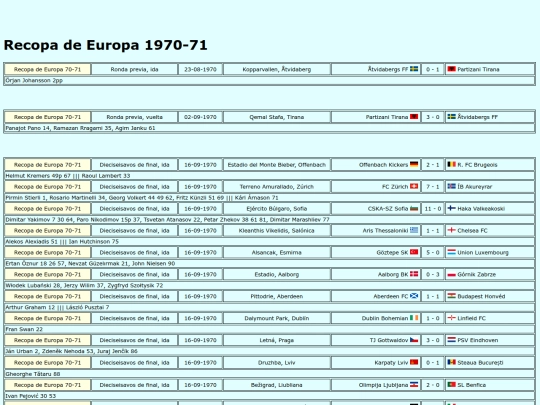This screenshot has width=540, height=405.
Task: Click the '7 - 1' score of FC Zürich
Action: click(x=433, y=186)
